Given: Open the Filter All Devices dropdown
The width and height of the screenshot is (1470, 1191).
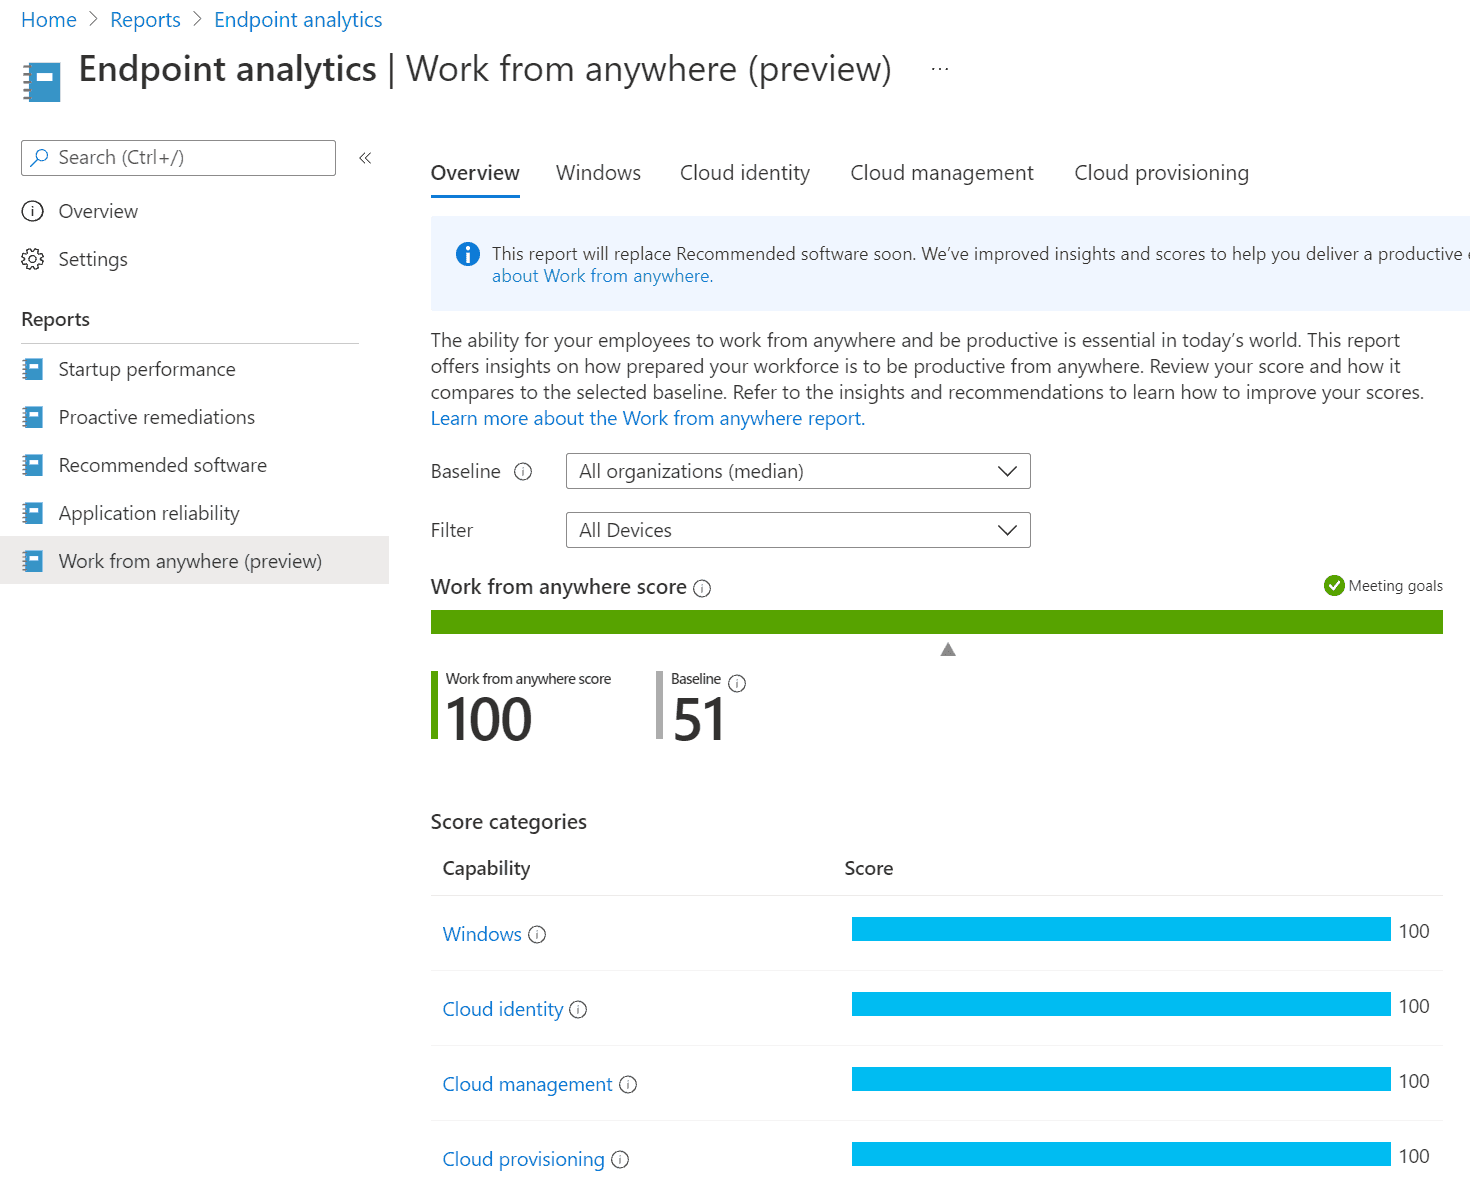Looking at the screenshot, I should 797,530.
